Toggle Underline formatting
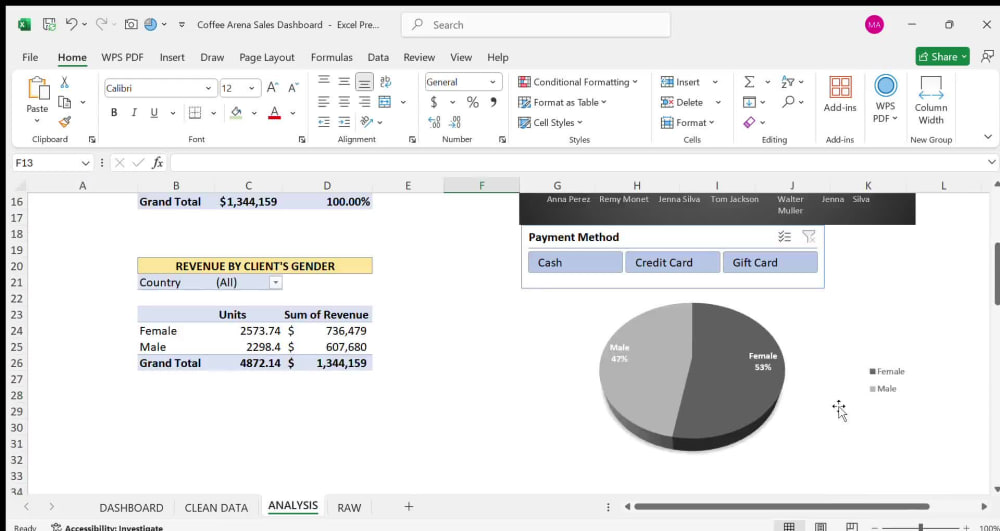The height and width of the screenshot is (531, 1000). point(154,113)
